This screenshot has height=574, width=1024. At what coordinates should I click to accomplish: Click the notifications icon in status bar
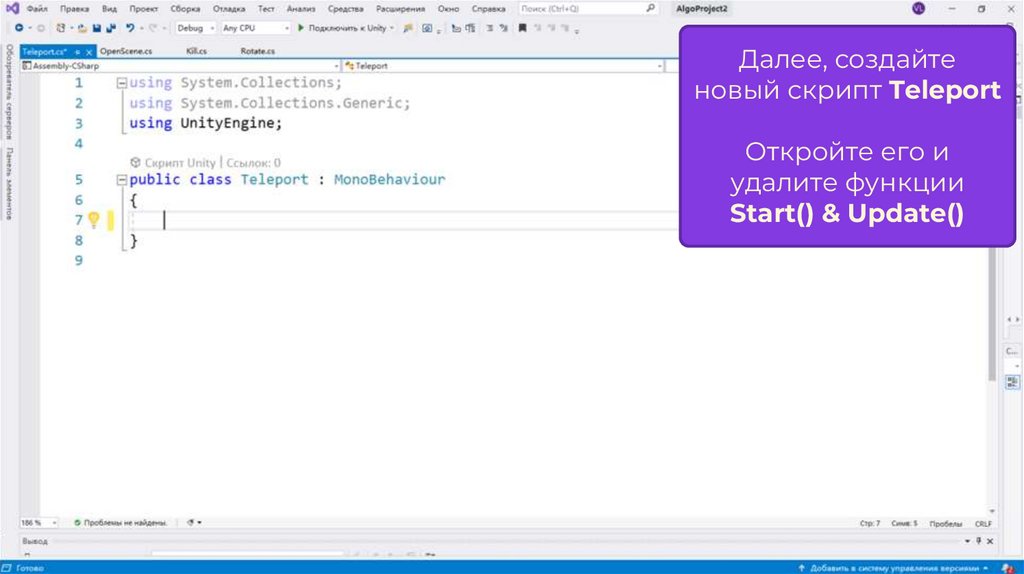tap(1008, 568)
